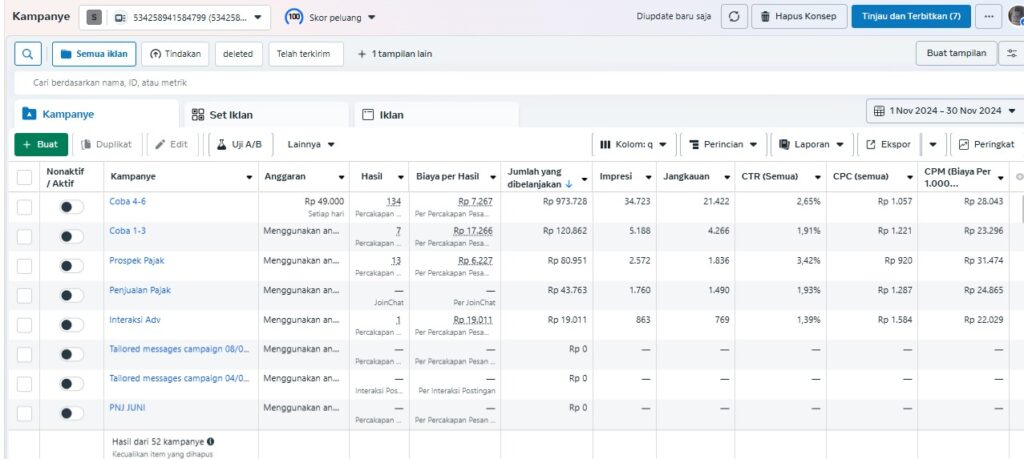Toggle the Prospek Pajak campaign switch

click(71, 266)
